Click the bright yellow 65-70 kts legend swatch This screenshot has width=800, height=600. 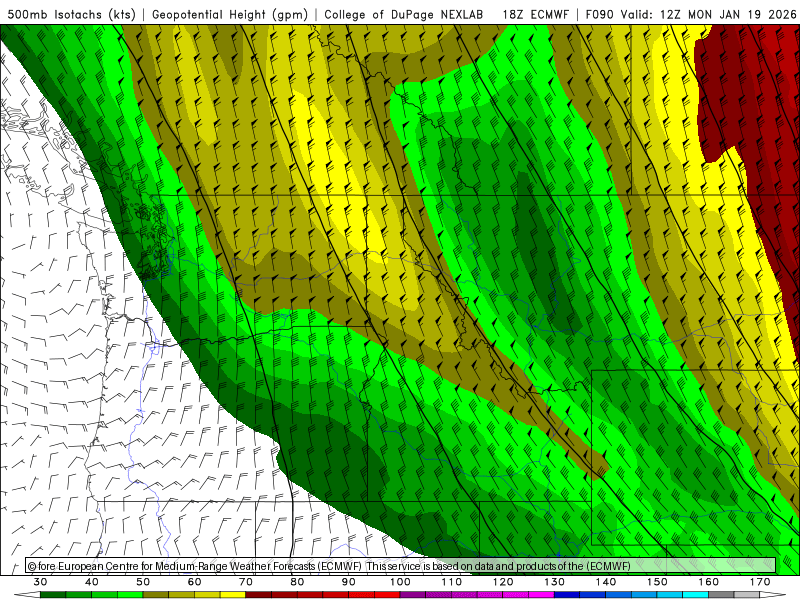tap(233, 595)
